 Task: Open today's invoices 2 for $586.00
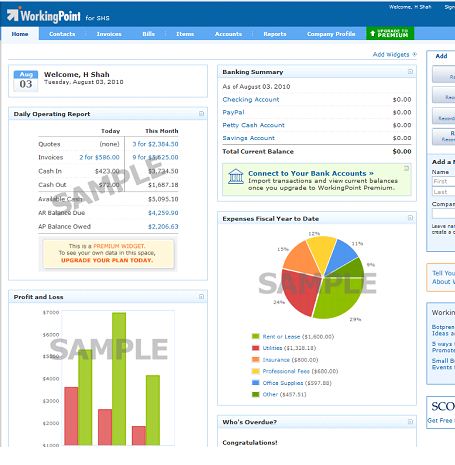point(99,157)
